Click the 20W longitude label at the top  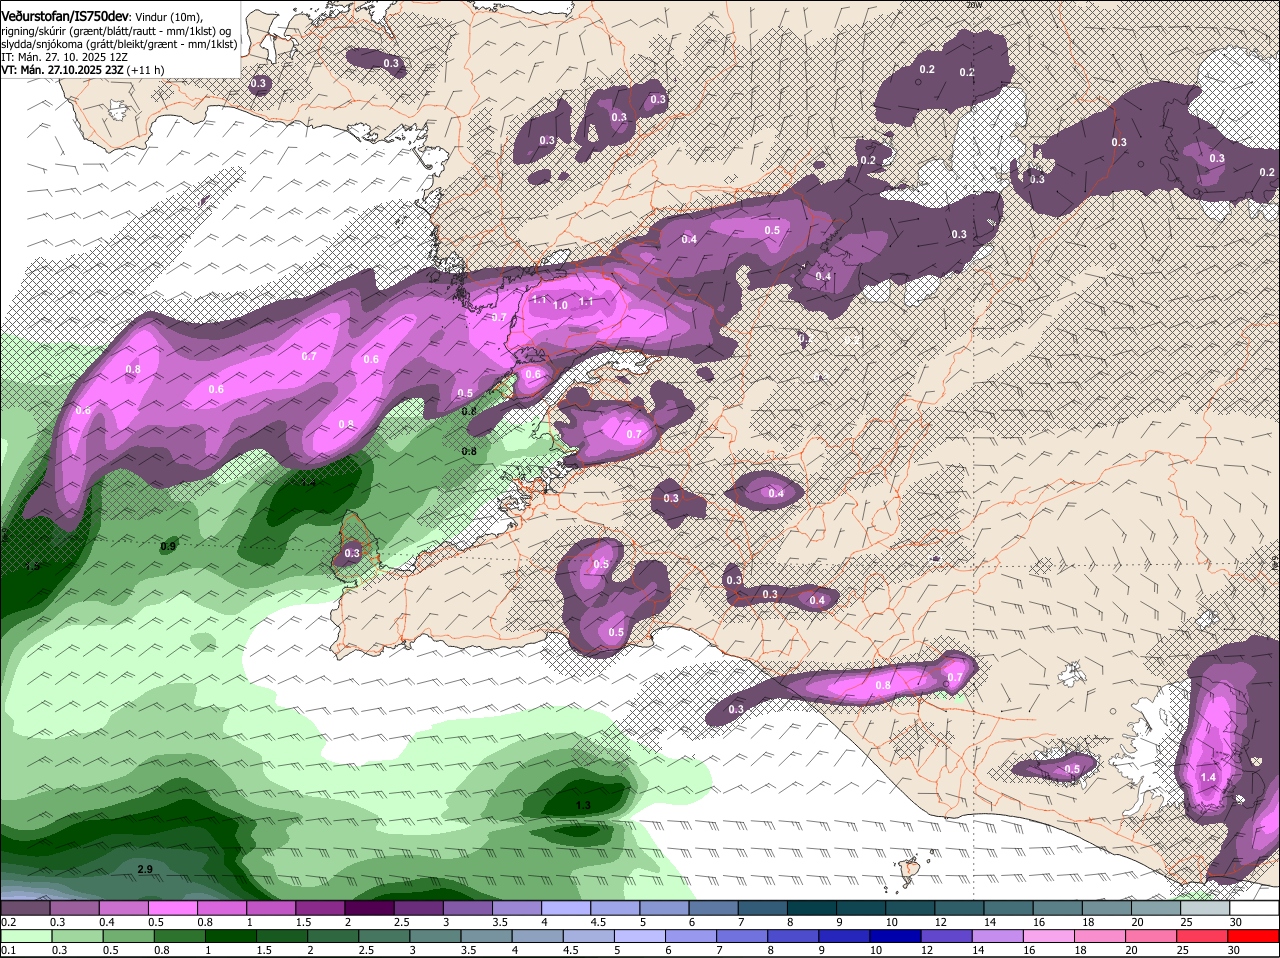[x=975, y=4]
